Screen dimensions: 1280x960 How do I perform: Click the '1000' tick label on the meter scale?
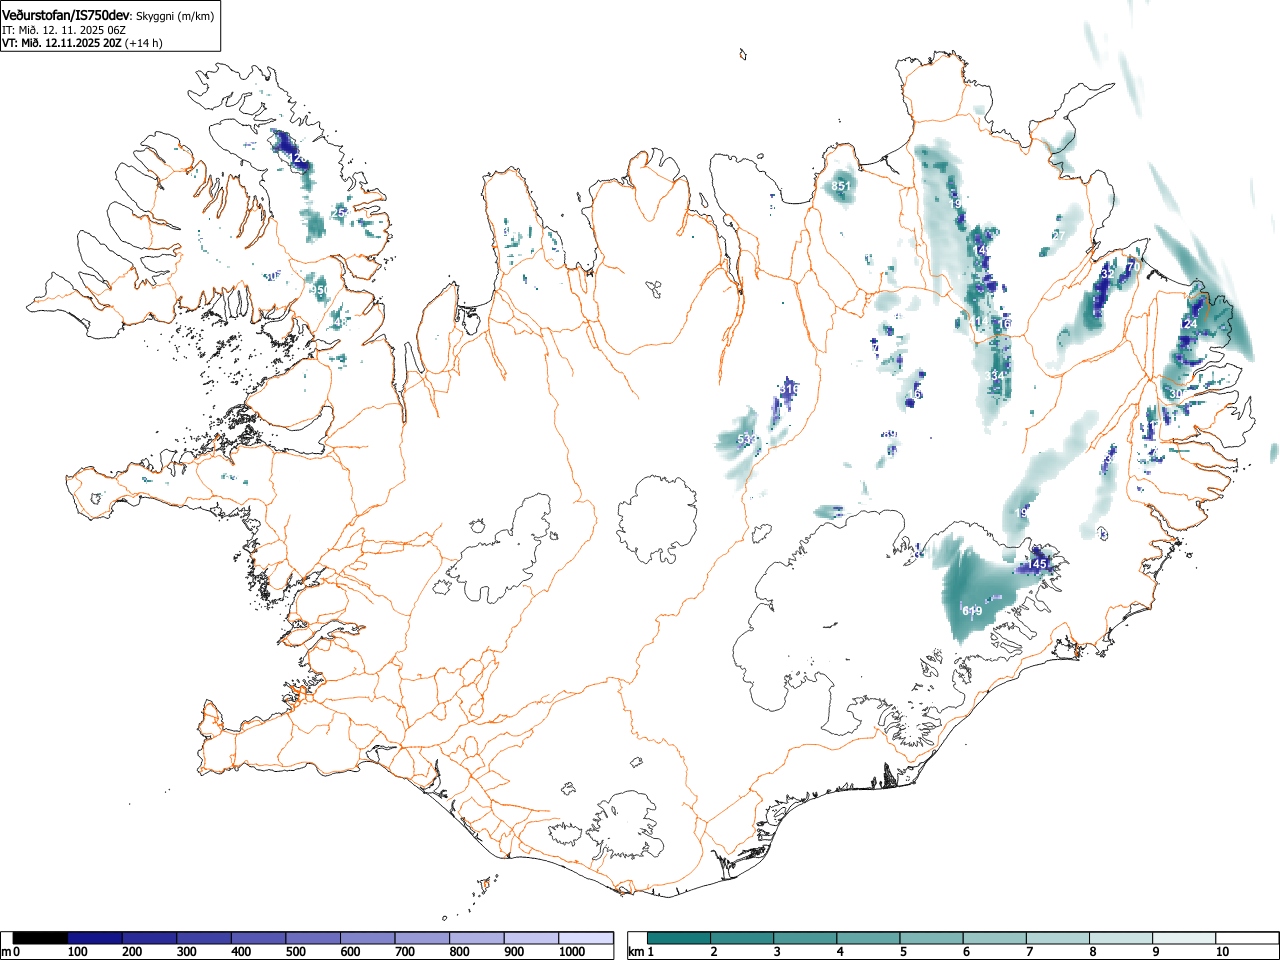572,952
